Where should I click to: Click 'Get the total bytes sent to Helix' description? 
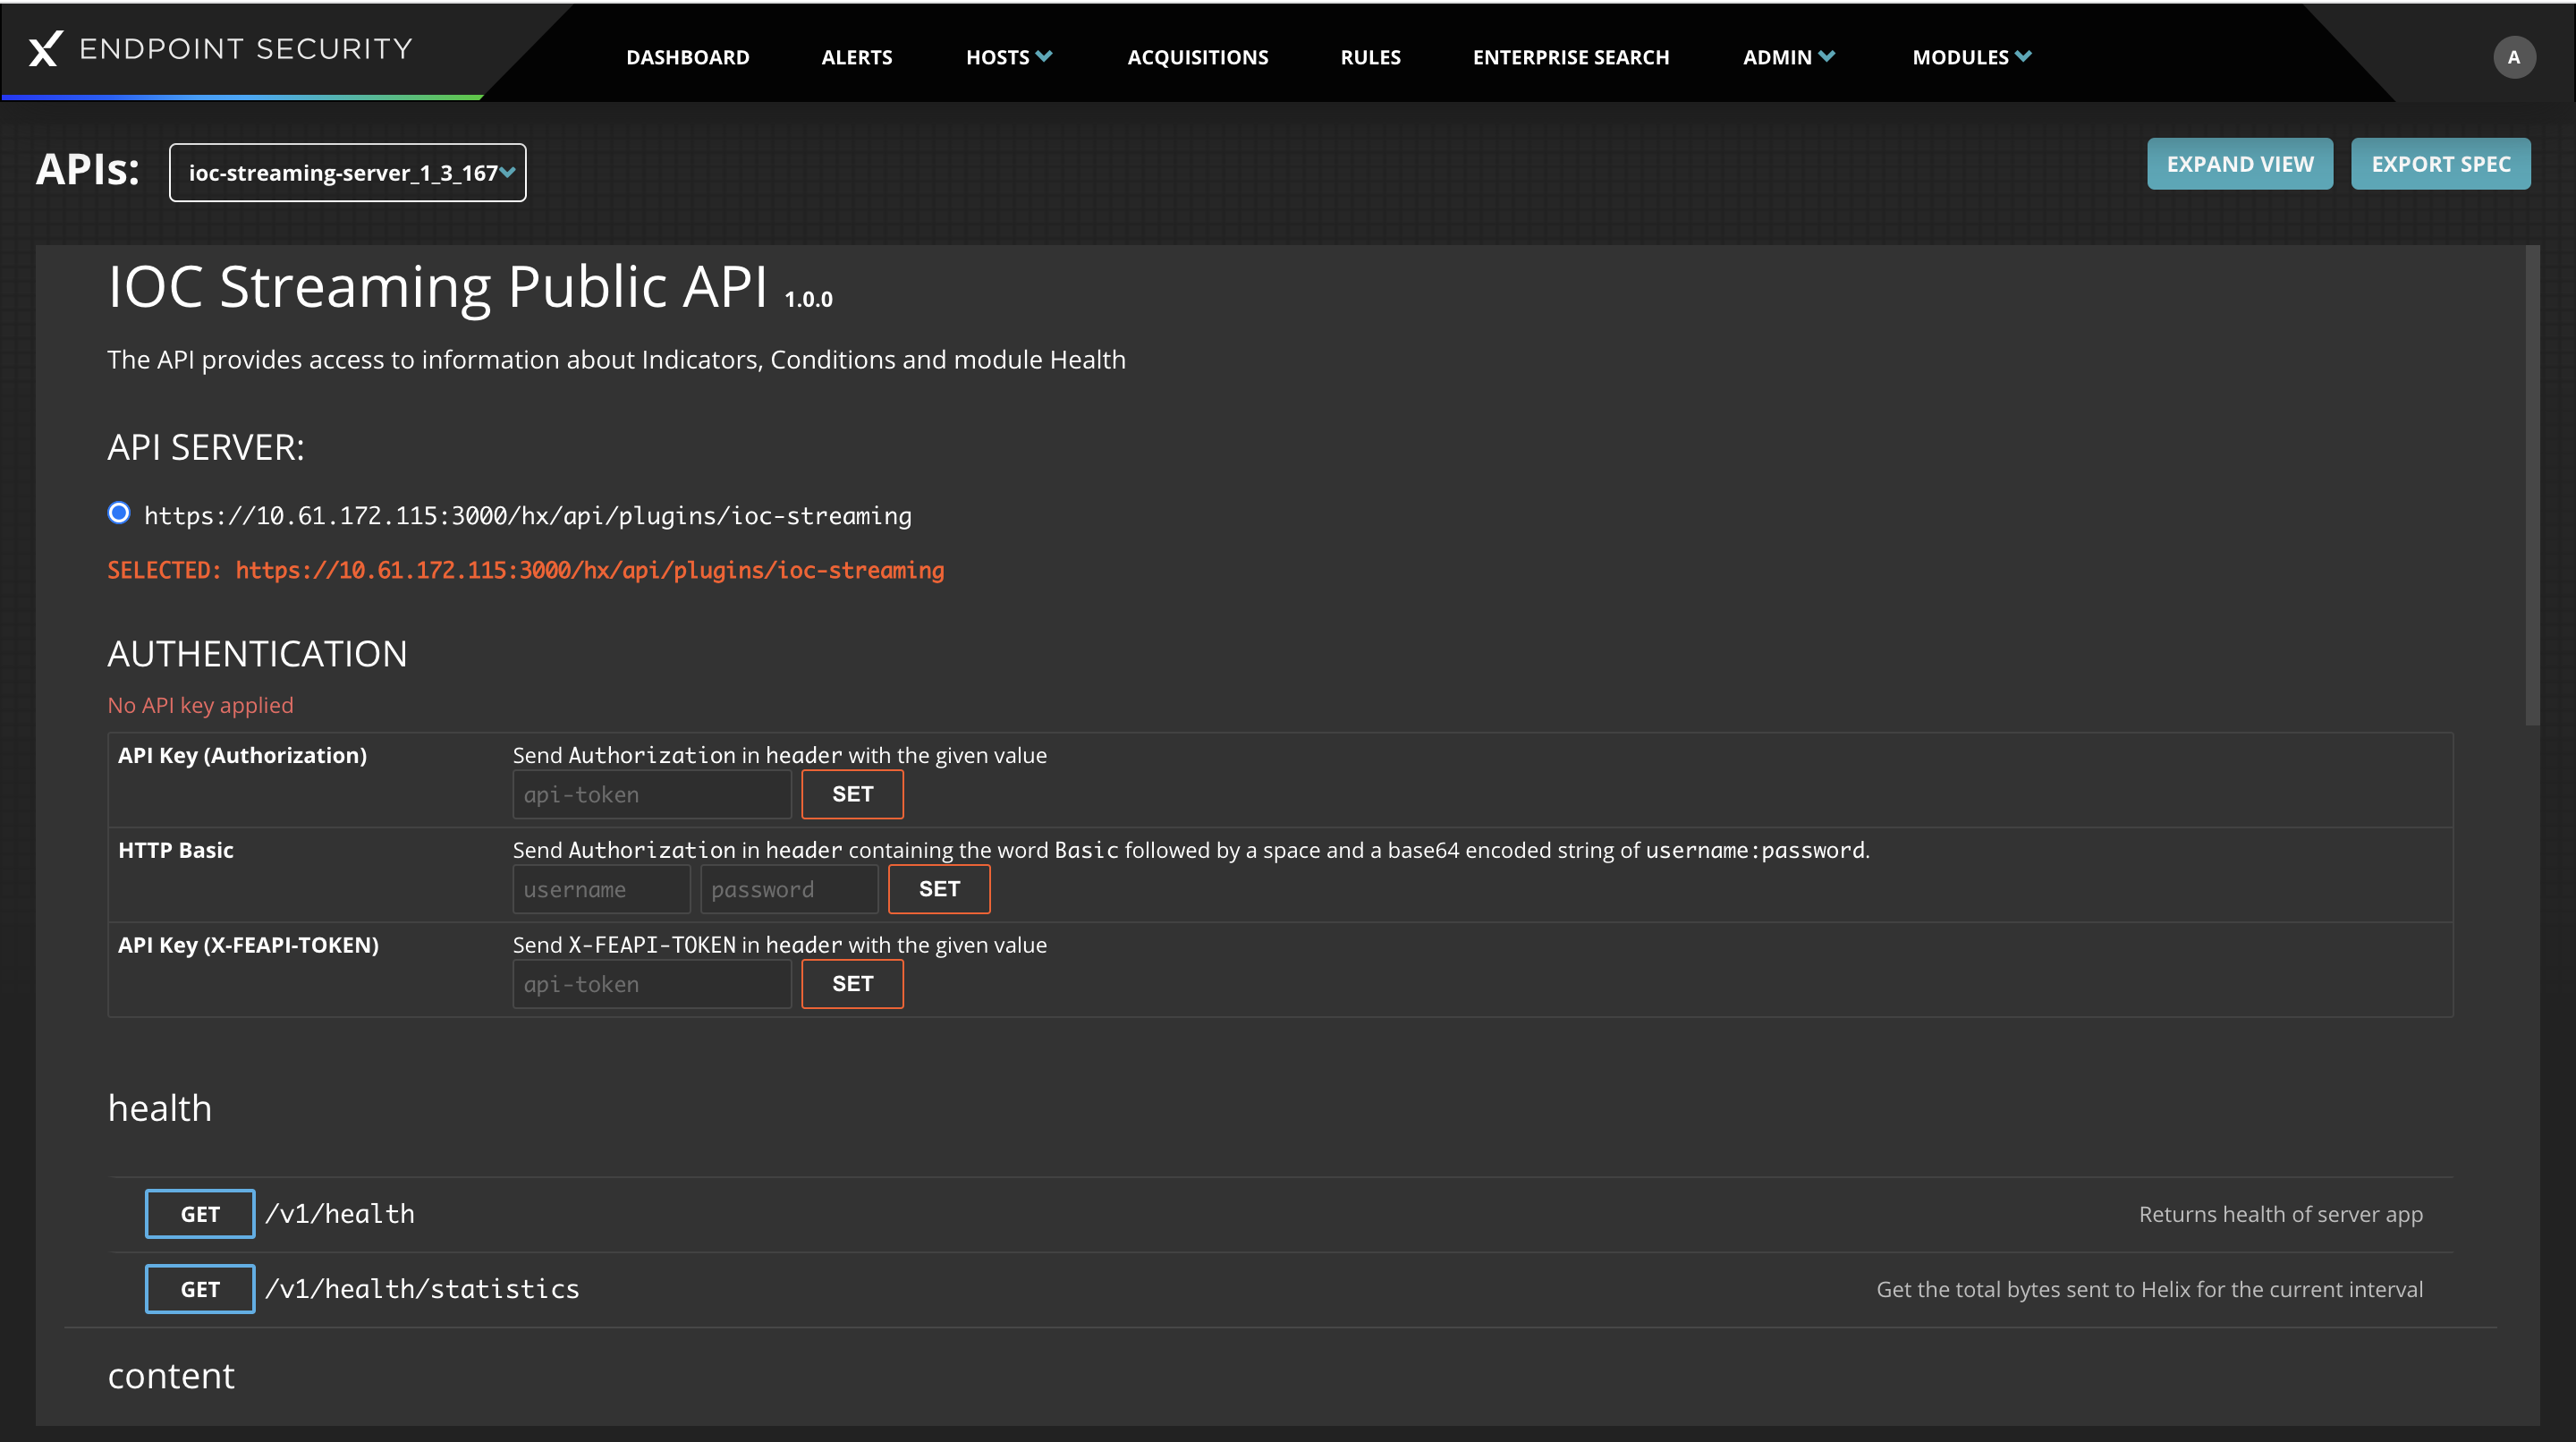[x=2149, y=1289]
